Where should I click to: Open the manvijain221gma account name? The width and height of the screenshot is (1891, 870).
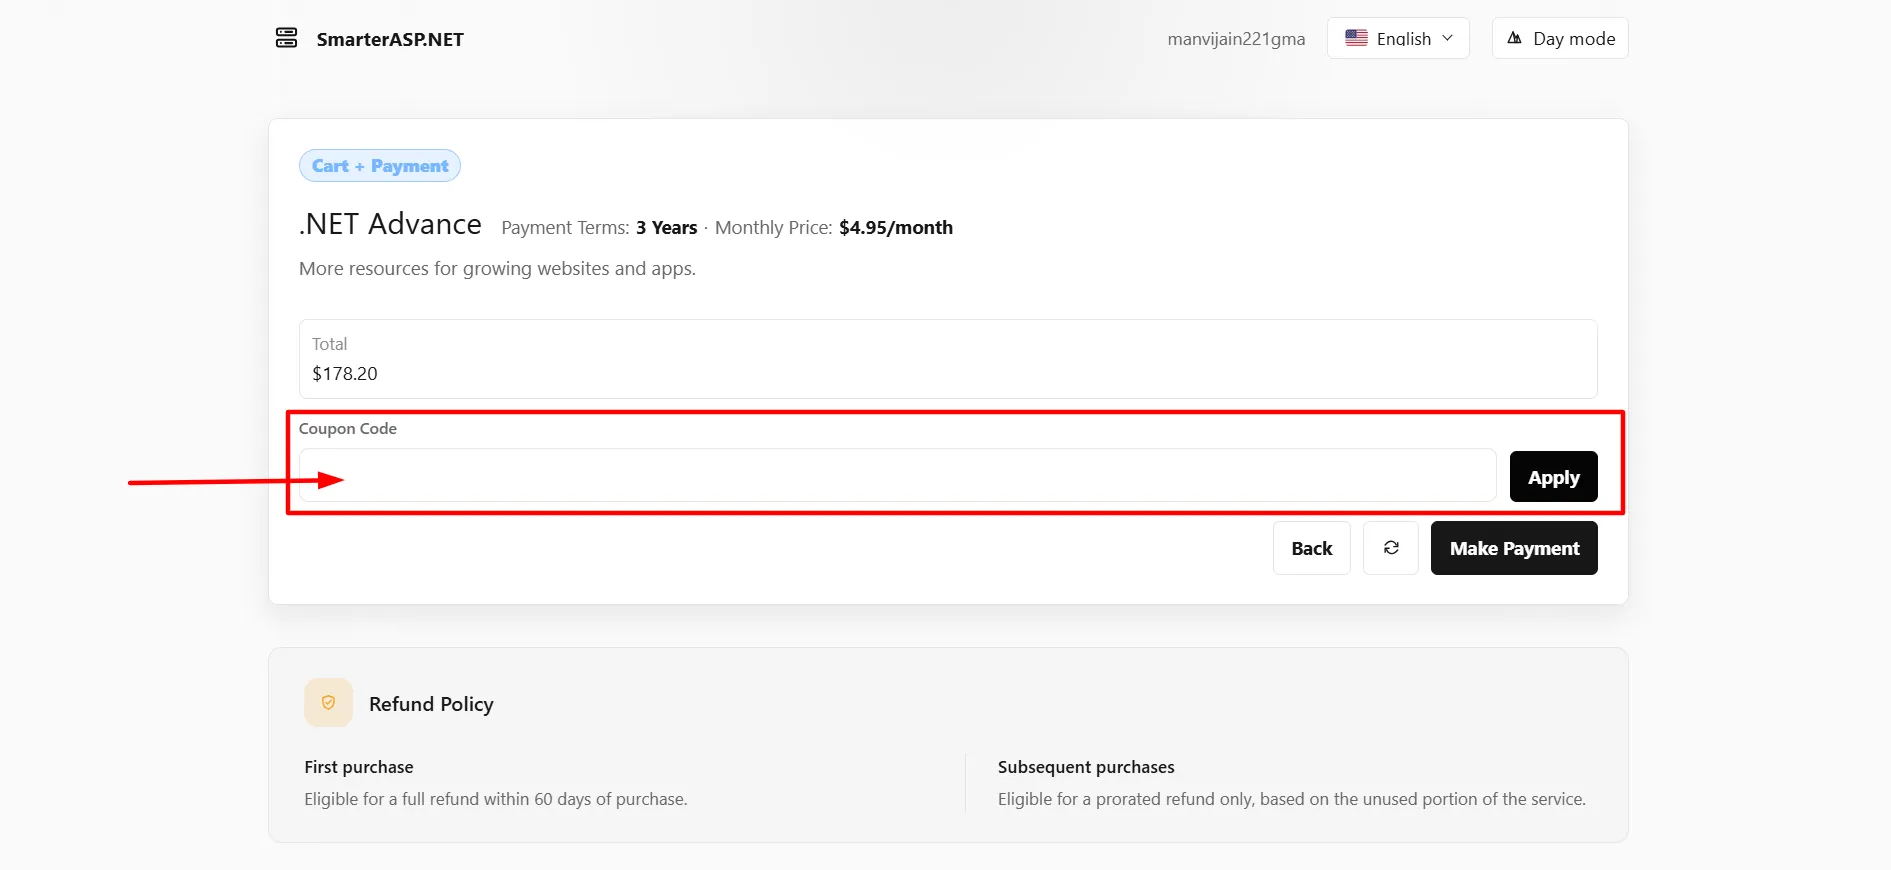tap(1236, 39)
